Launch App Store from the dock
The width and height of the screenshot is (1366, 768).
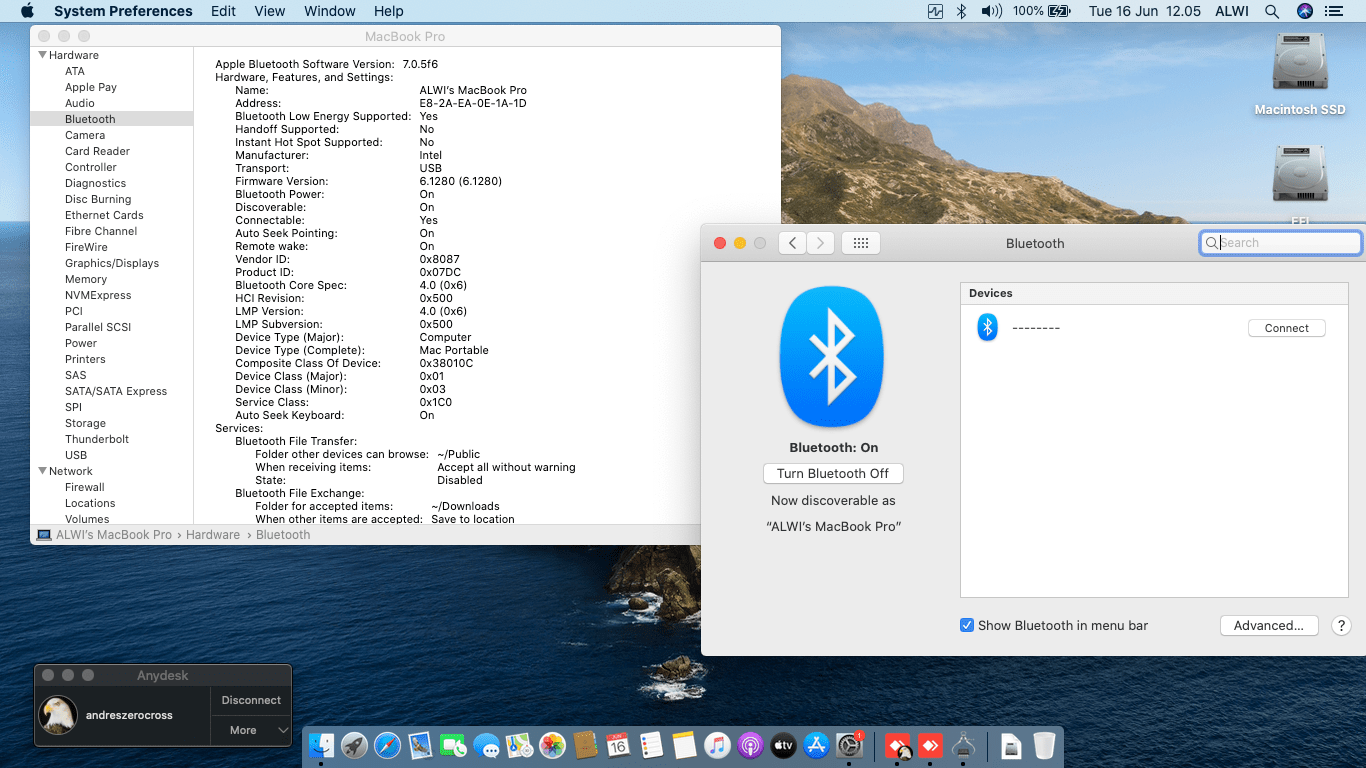[x=816, y=745]
